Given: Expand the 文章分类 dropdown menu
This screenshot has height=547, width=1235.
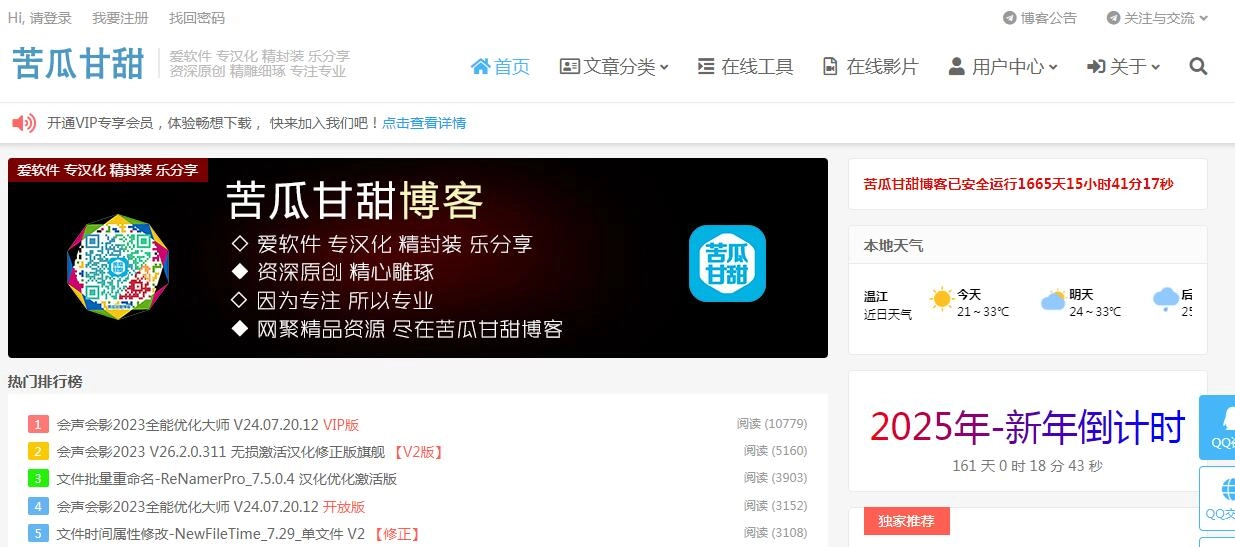Looking at the screenshot, I should 614,67.
